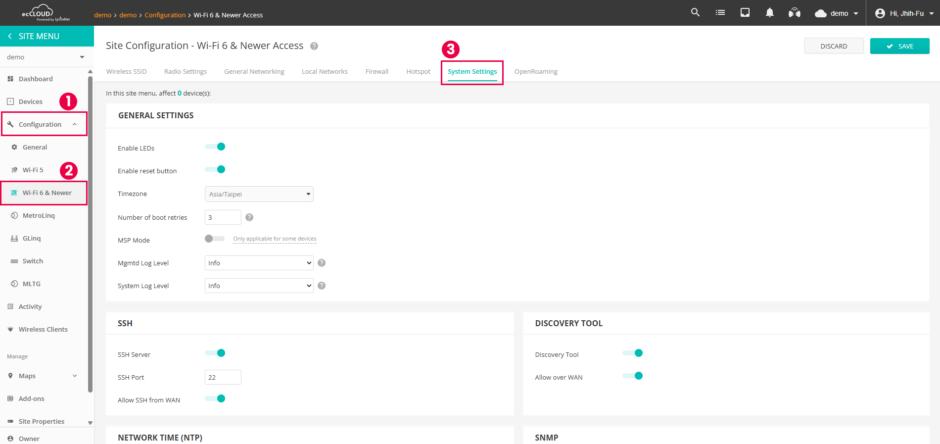Click the binoculars icon in header

(x=795, y=13)
